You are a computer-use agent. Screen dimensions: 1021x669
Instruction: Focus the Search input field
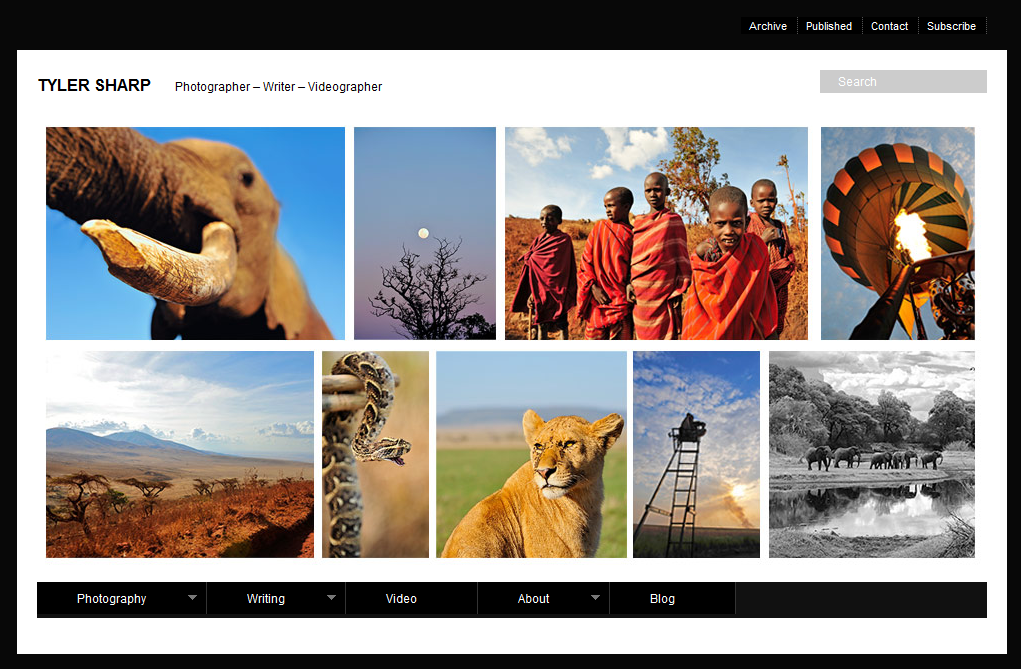pos(903,81)
